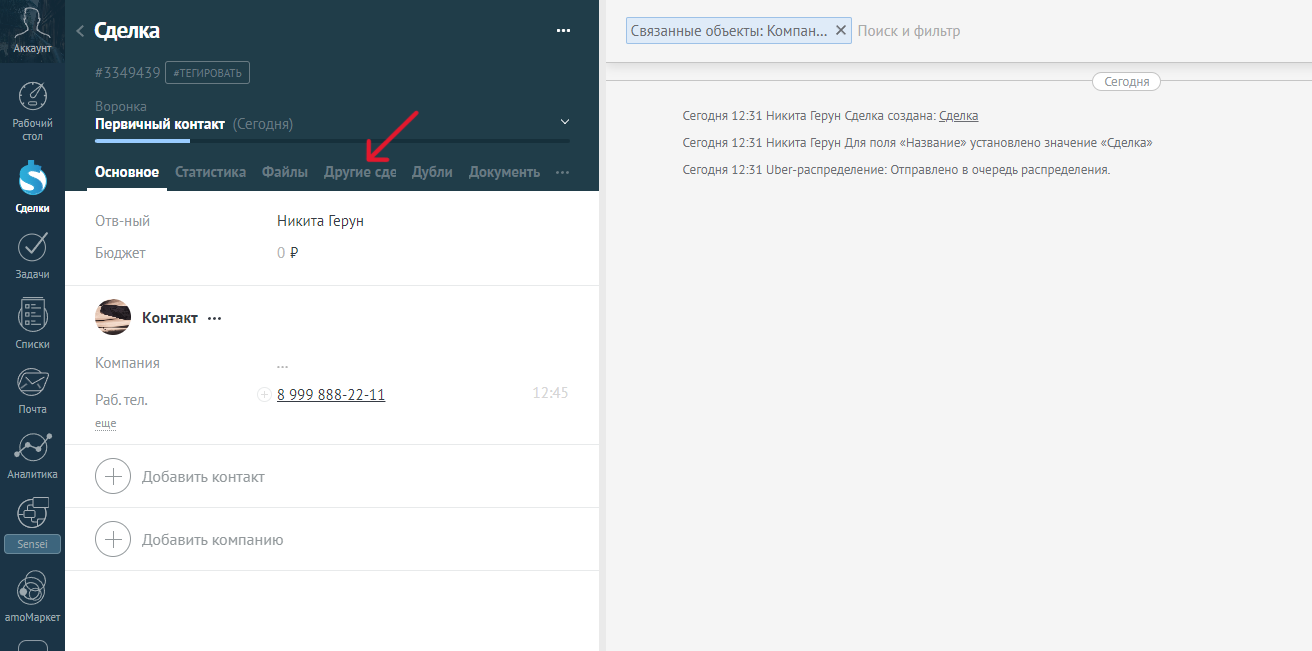Show more tabs via the tab overflow dots
The image size is (1312, 651).
(563, 172)
